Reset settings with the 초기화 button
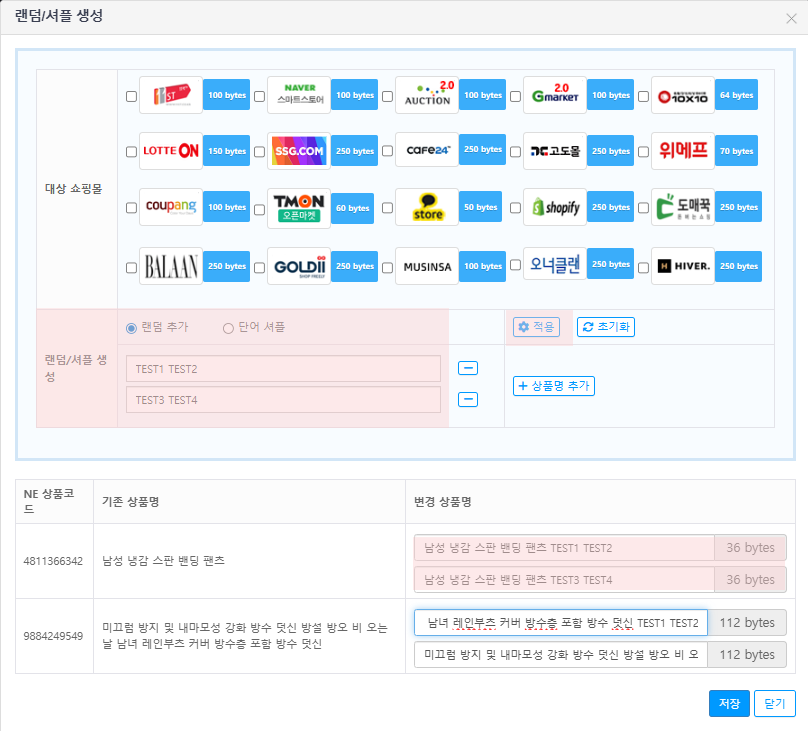 605,327
